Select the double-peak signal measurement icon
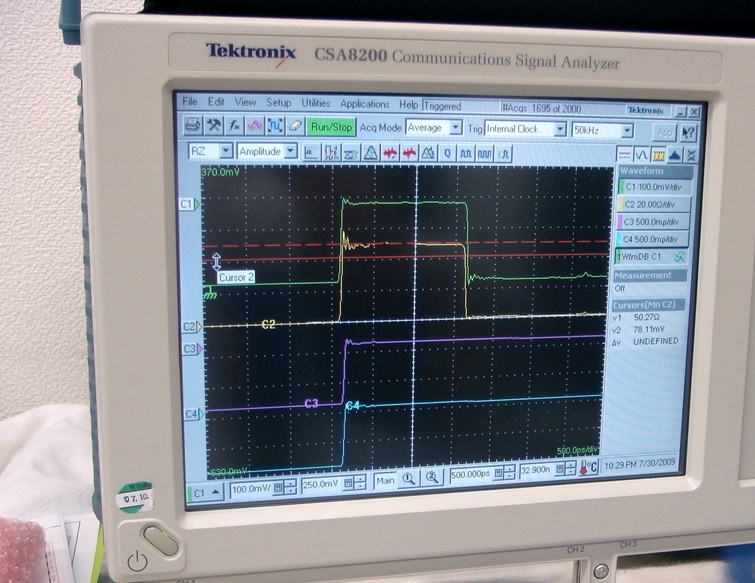 click(x=428, y=154)
